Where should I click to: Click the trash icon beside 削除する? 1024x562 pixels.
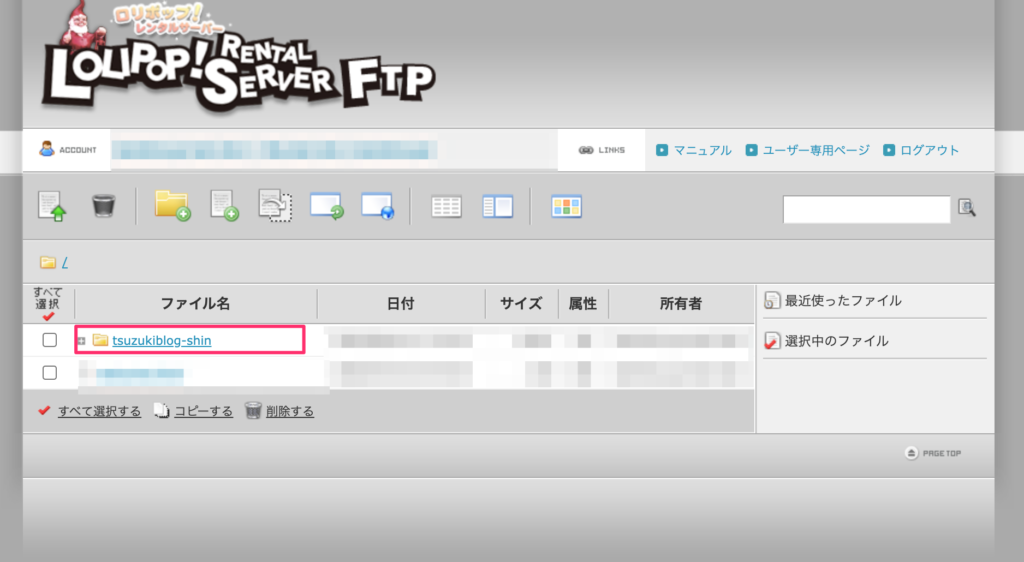[253, 411]
